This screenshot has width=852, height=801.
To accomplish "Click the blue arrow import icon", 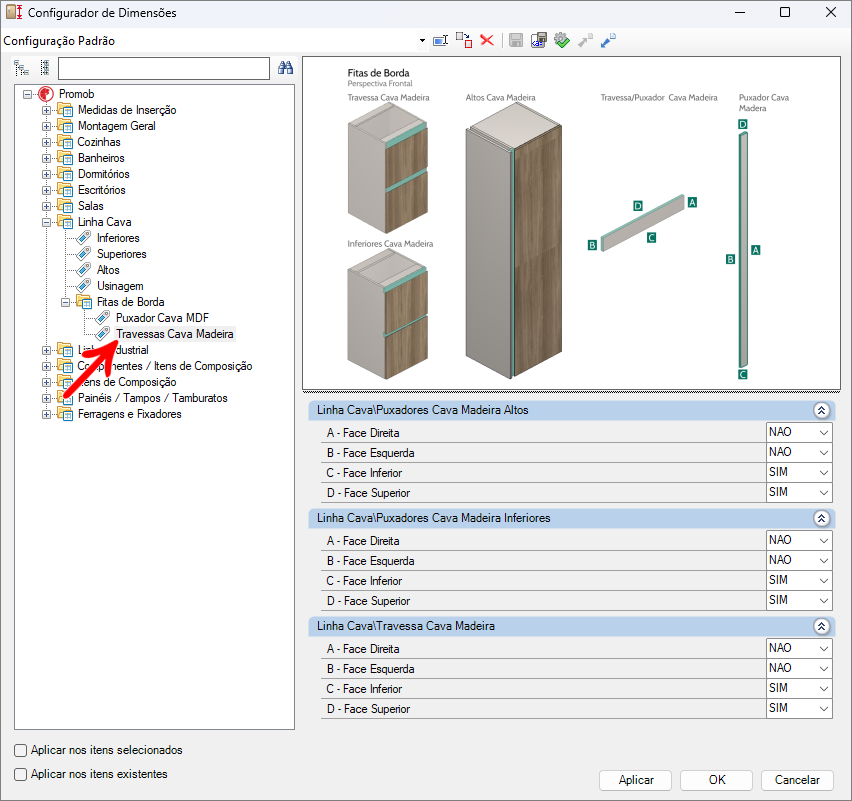I will pos(608,40).
